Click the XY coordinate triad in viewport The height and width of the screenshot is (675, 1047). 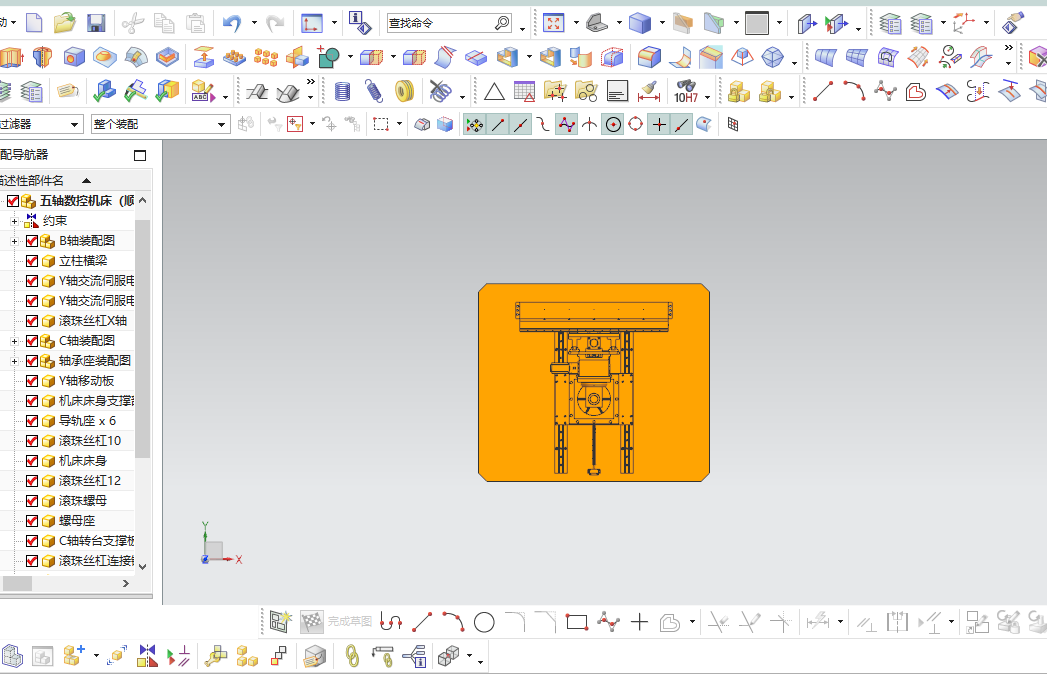(x=220, y=544)
